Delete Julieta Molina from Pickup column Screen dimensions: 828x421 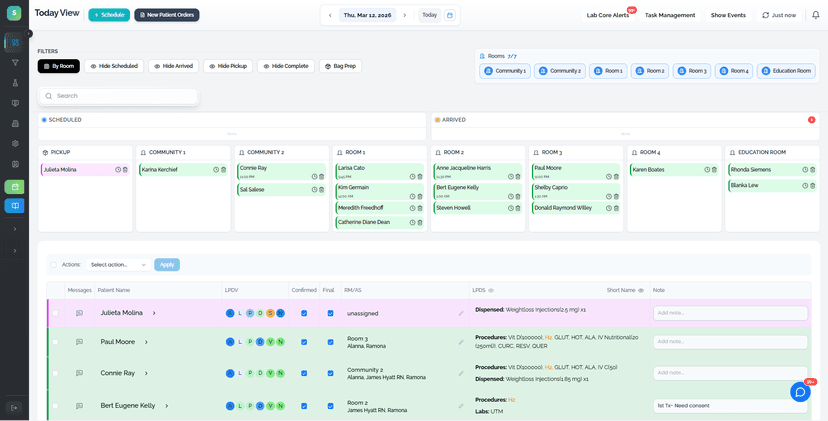[125, 170]
